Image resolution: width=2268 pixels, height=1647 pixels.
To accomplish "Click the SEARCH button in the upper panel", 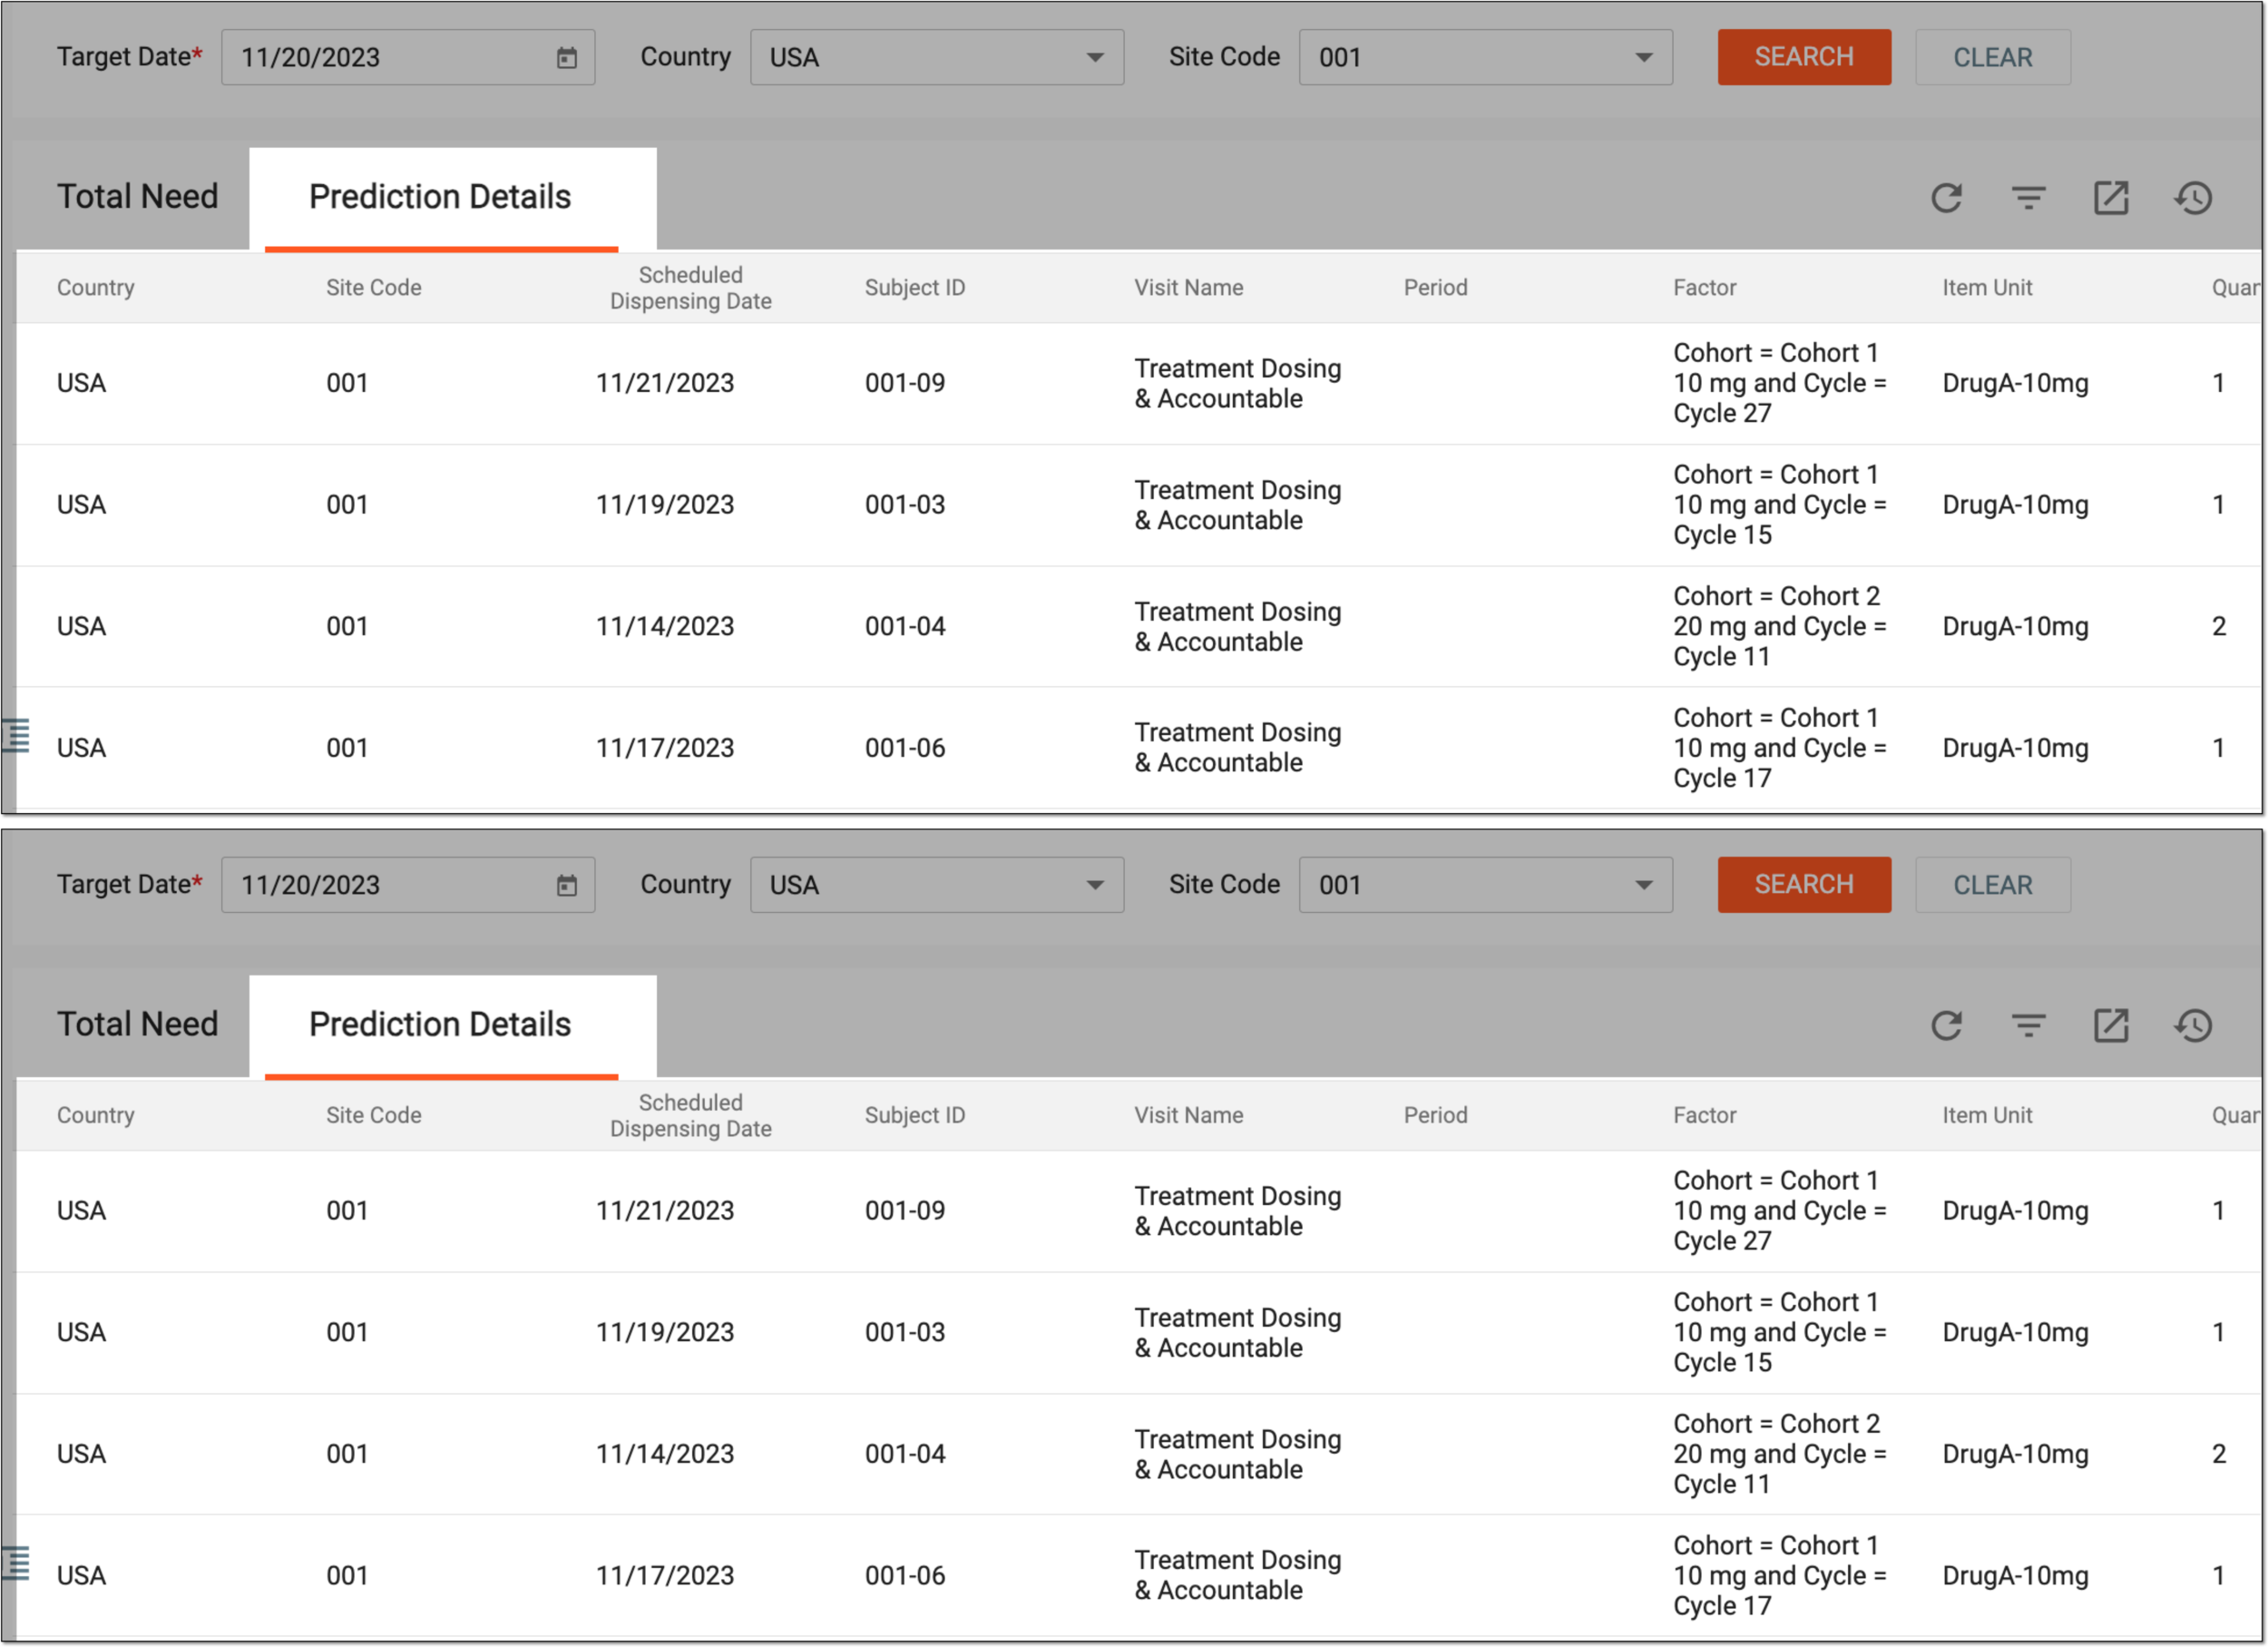I will tap(1804, 58).
